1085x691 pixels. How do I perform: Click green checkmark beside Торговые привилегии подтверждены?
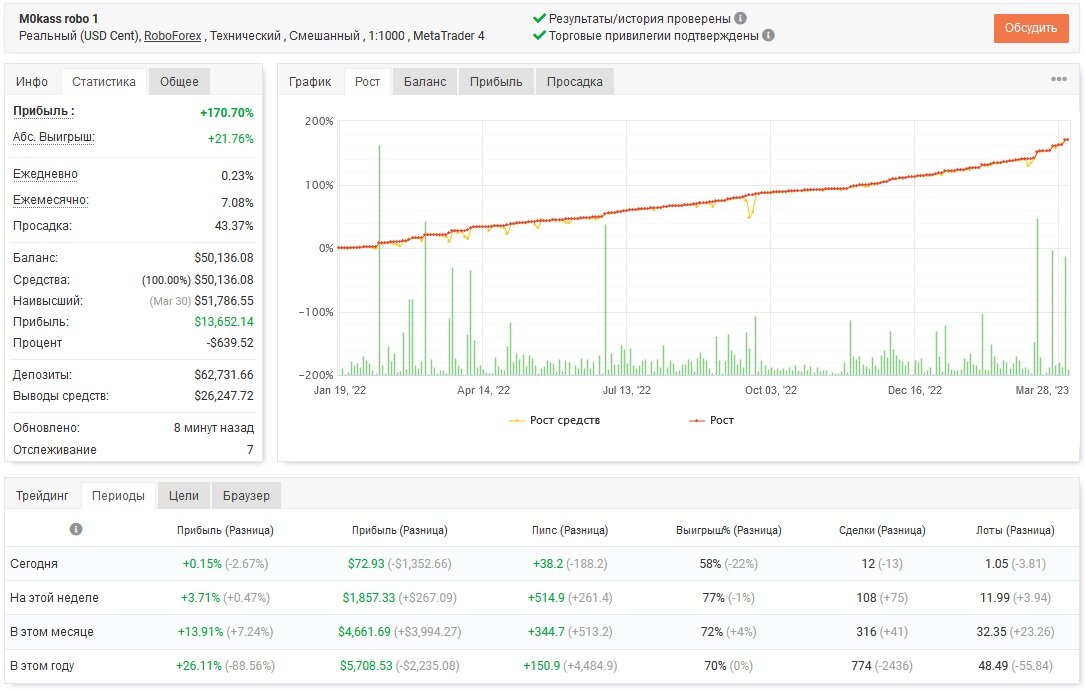(x=539, y=35)
